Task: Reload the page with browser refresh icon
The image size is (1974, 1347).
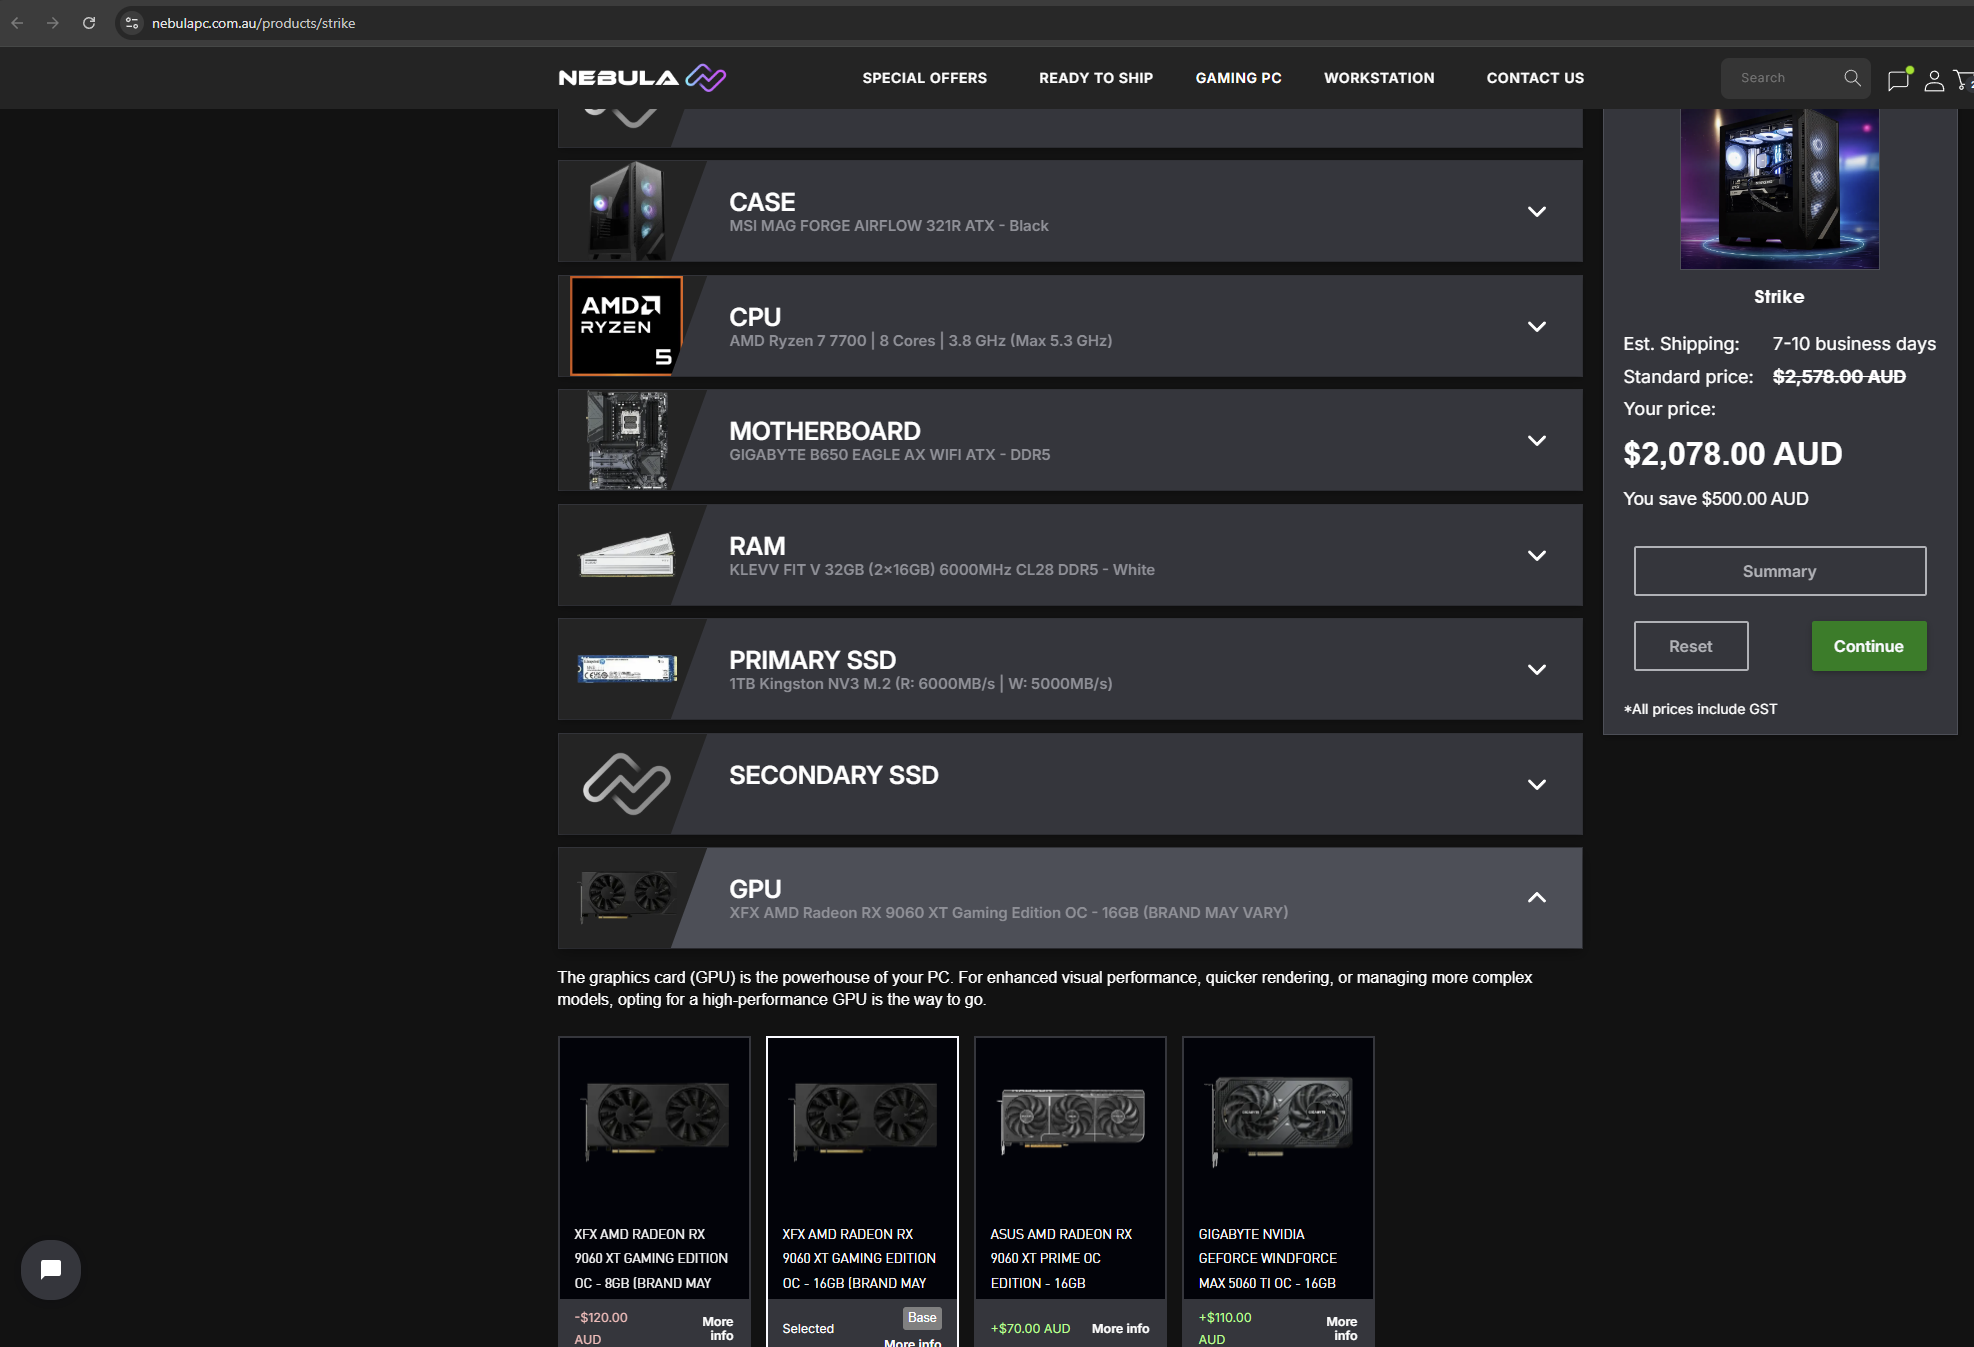Action: [x=89, y=23]
